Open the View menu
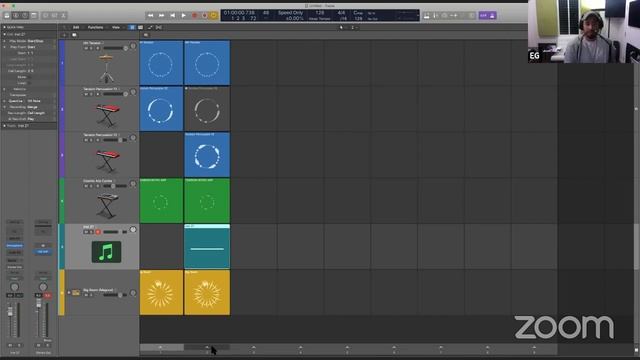The width and height of the screenshot is (640, 360). (116, 27)
